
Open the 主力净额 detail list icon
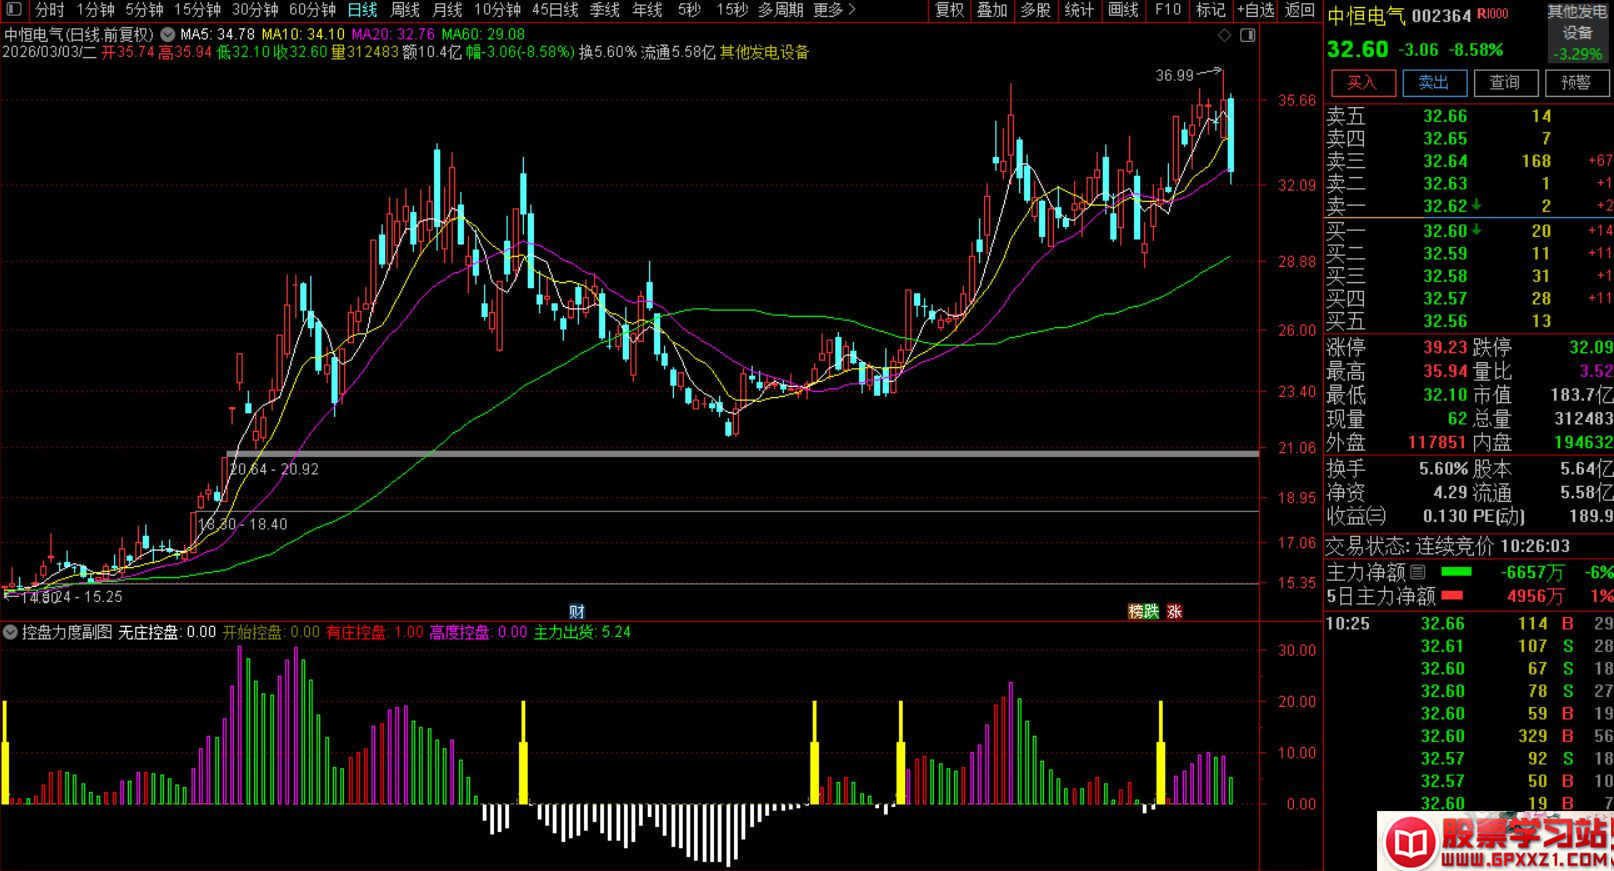coord(1418,572)
